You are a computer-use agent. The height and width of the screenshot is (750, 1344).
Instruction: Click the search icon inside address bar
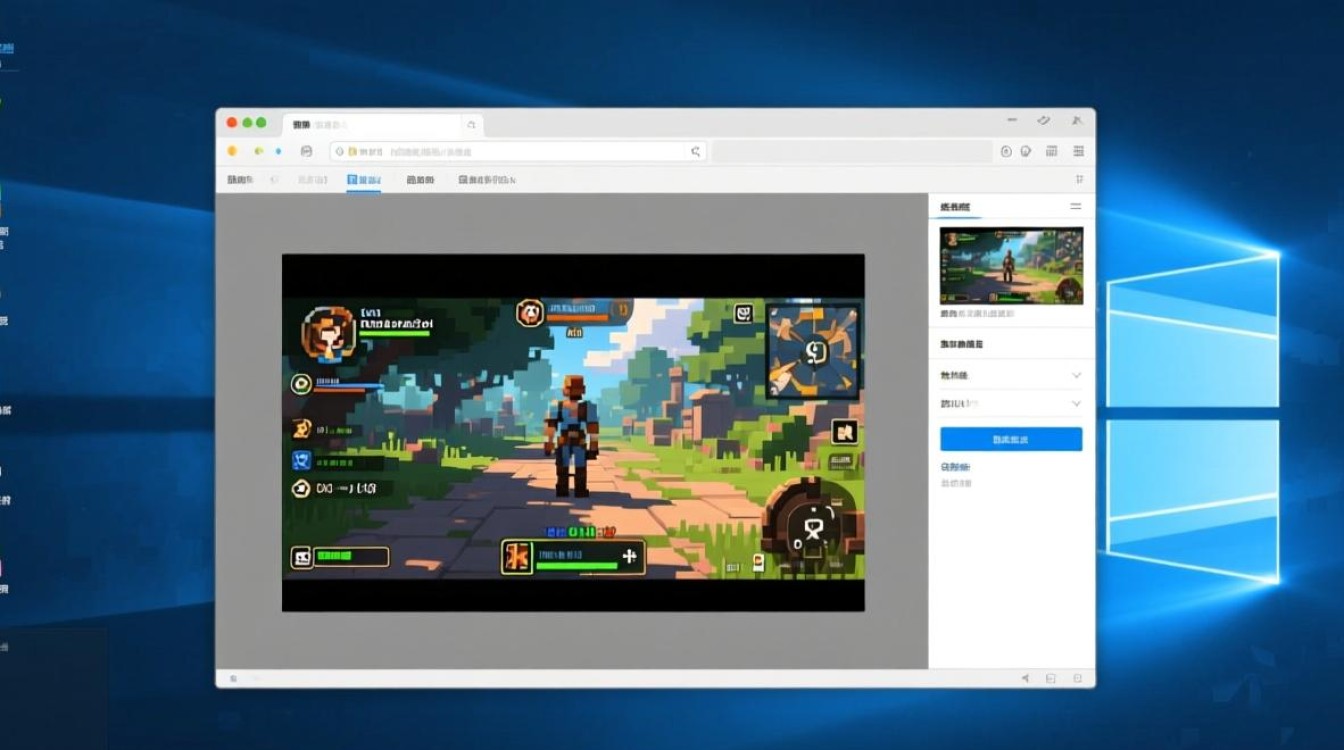(x=695, y=152)
